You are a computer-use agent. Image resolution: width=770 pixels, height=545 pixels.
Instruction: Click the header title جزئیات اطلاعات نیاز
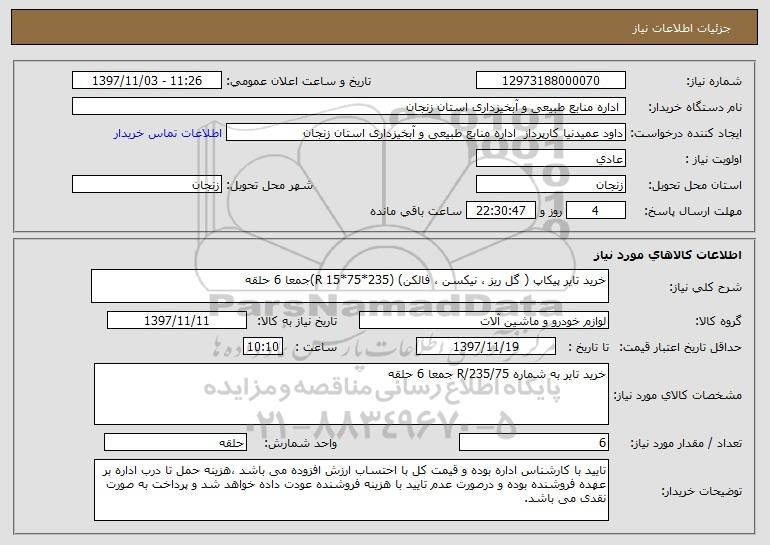(x=681, y=28)
